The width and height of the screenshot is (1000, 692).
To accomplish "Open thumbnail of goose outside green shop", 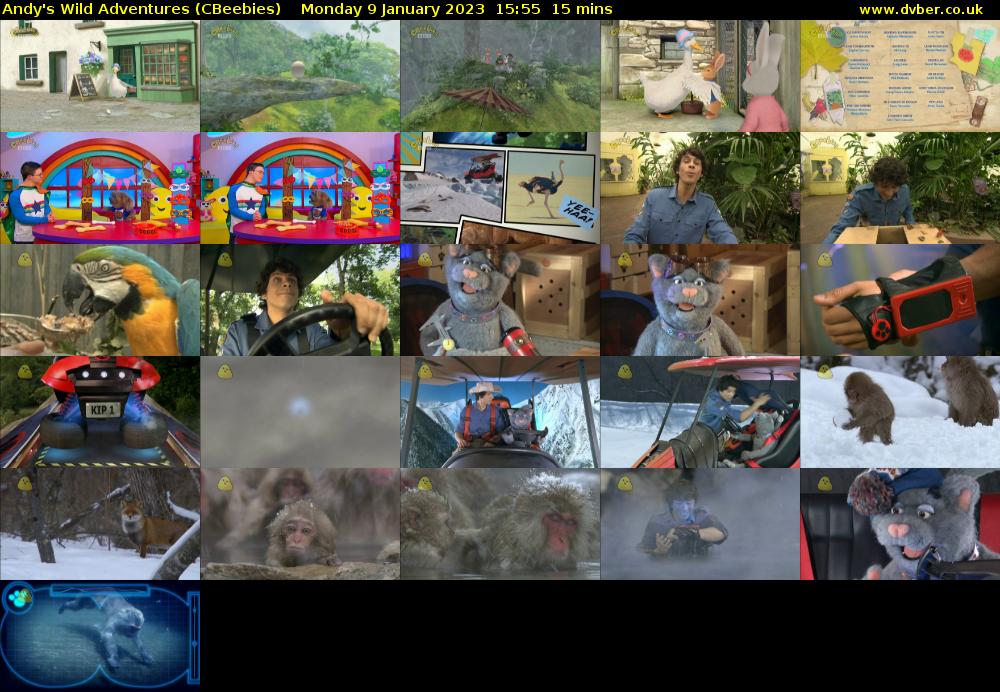I will click(99, 76).
